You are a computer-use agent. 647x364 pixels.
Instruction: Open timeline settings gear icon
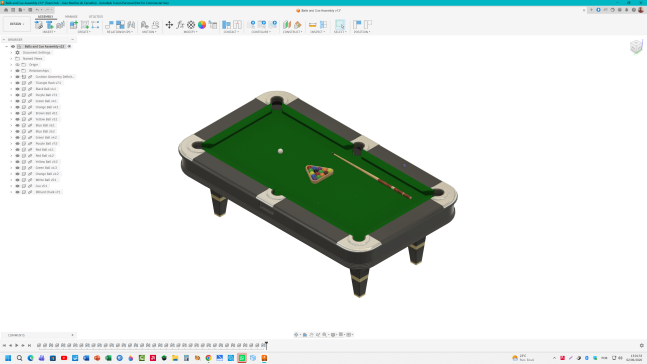click(642, 345)
